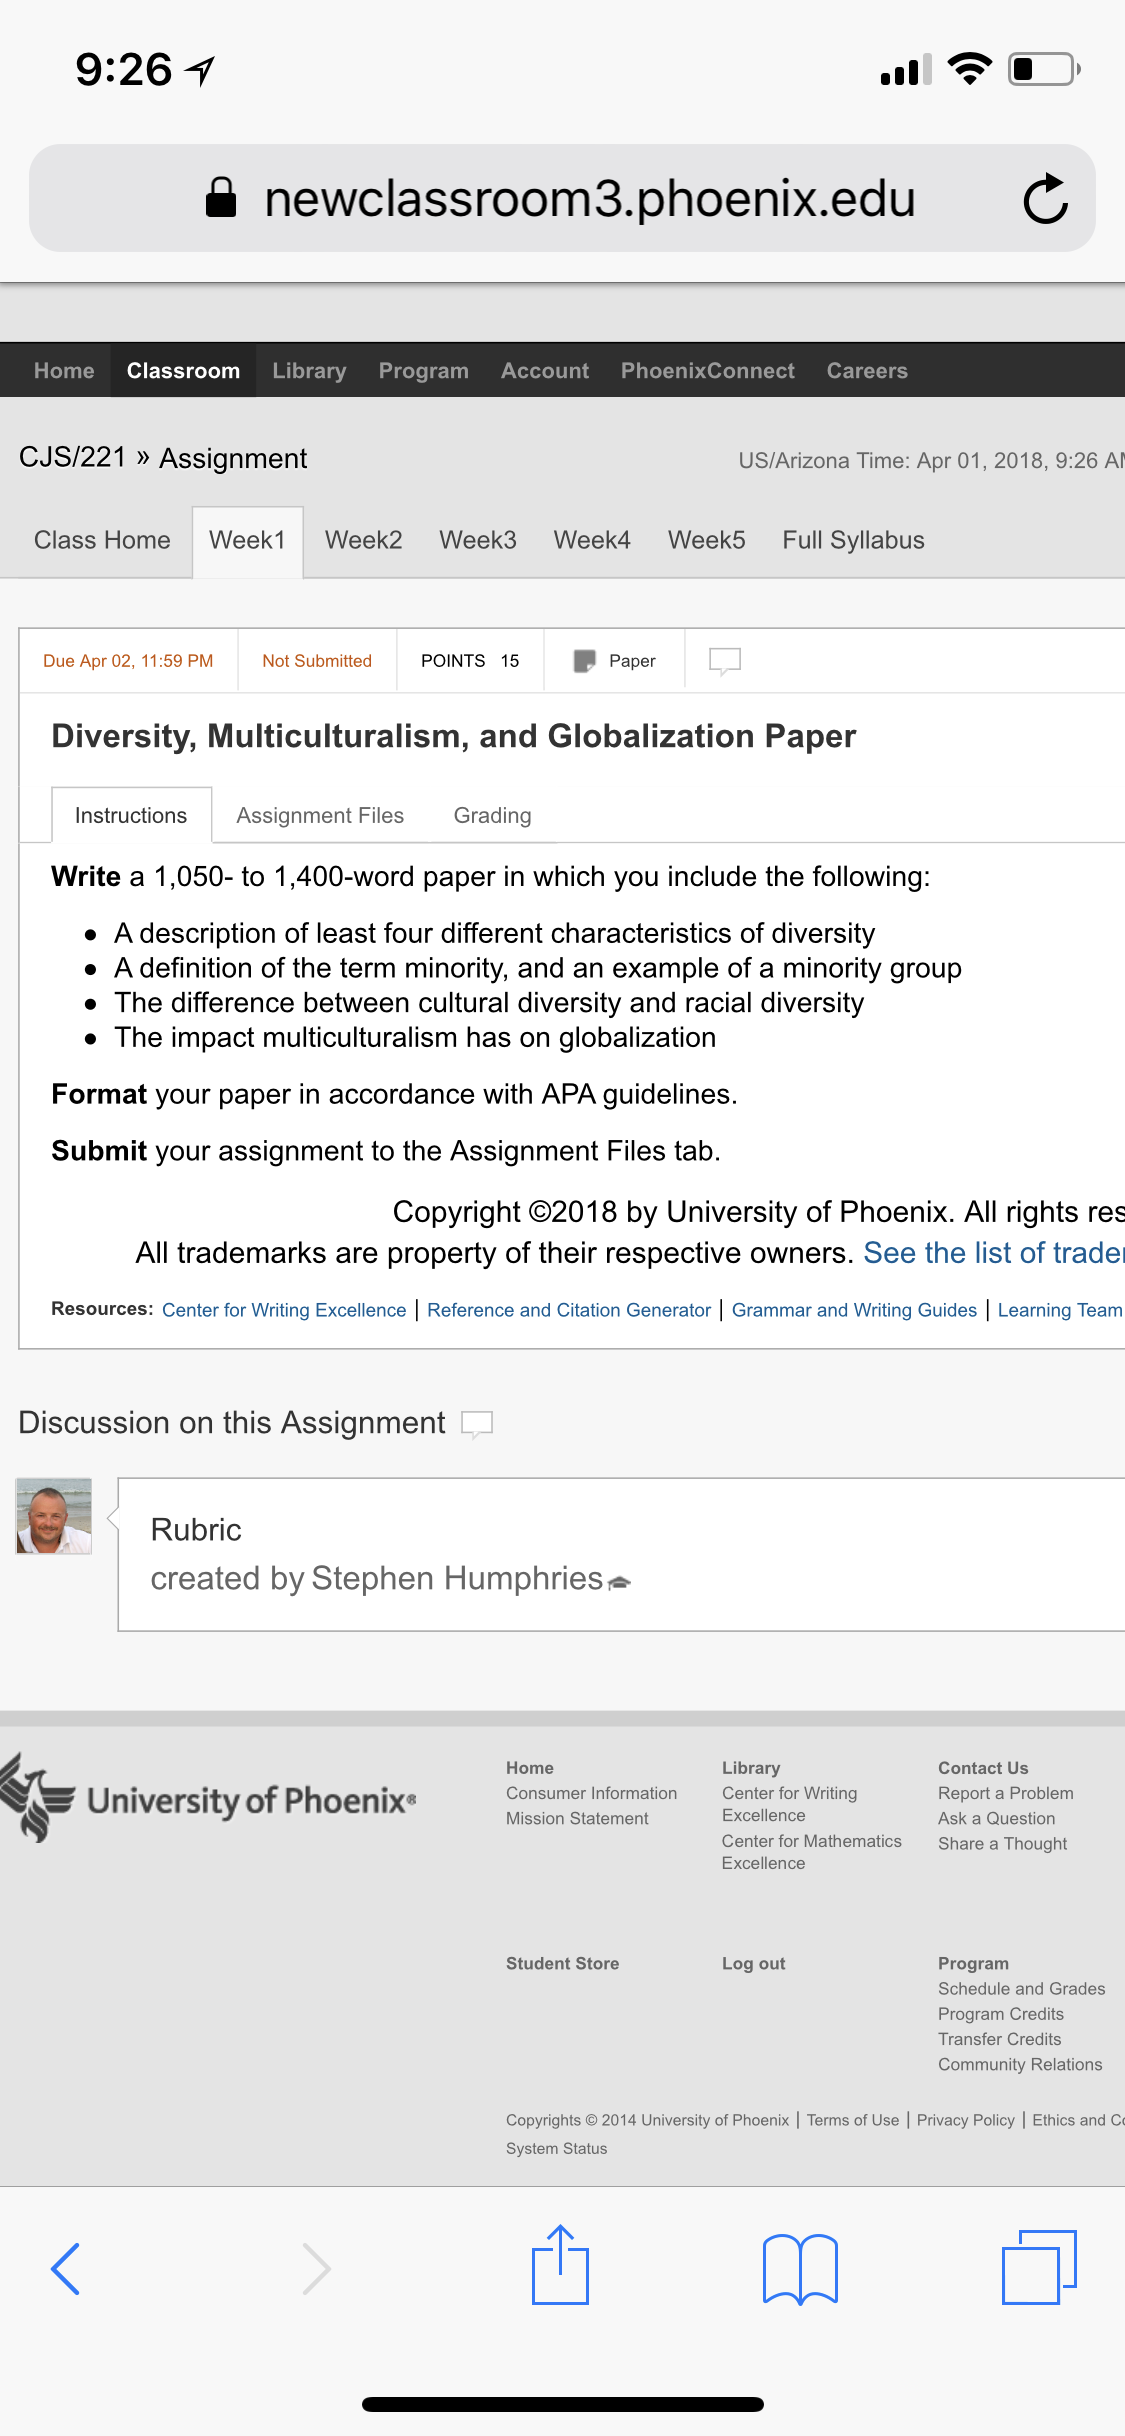The image size is (1125, 2436).
Task: Click the Log out link
Action: 753,1963
